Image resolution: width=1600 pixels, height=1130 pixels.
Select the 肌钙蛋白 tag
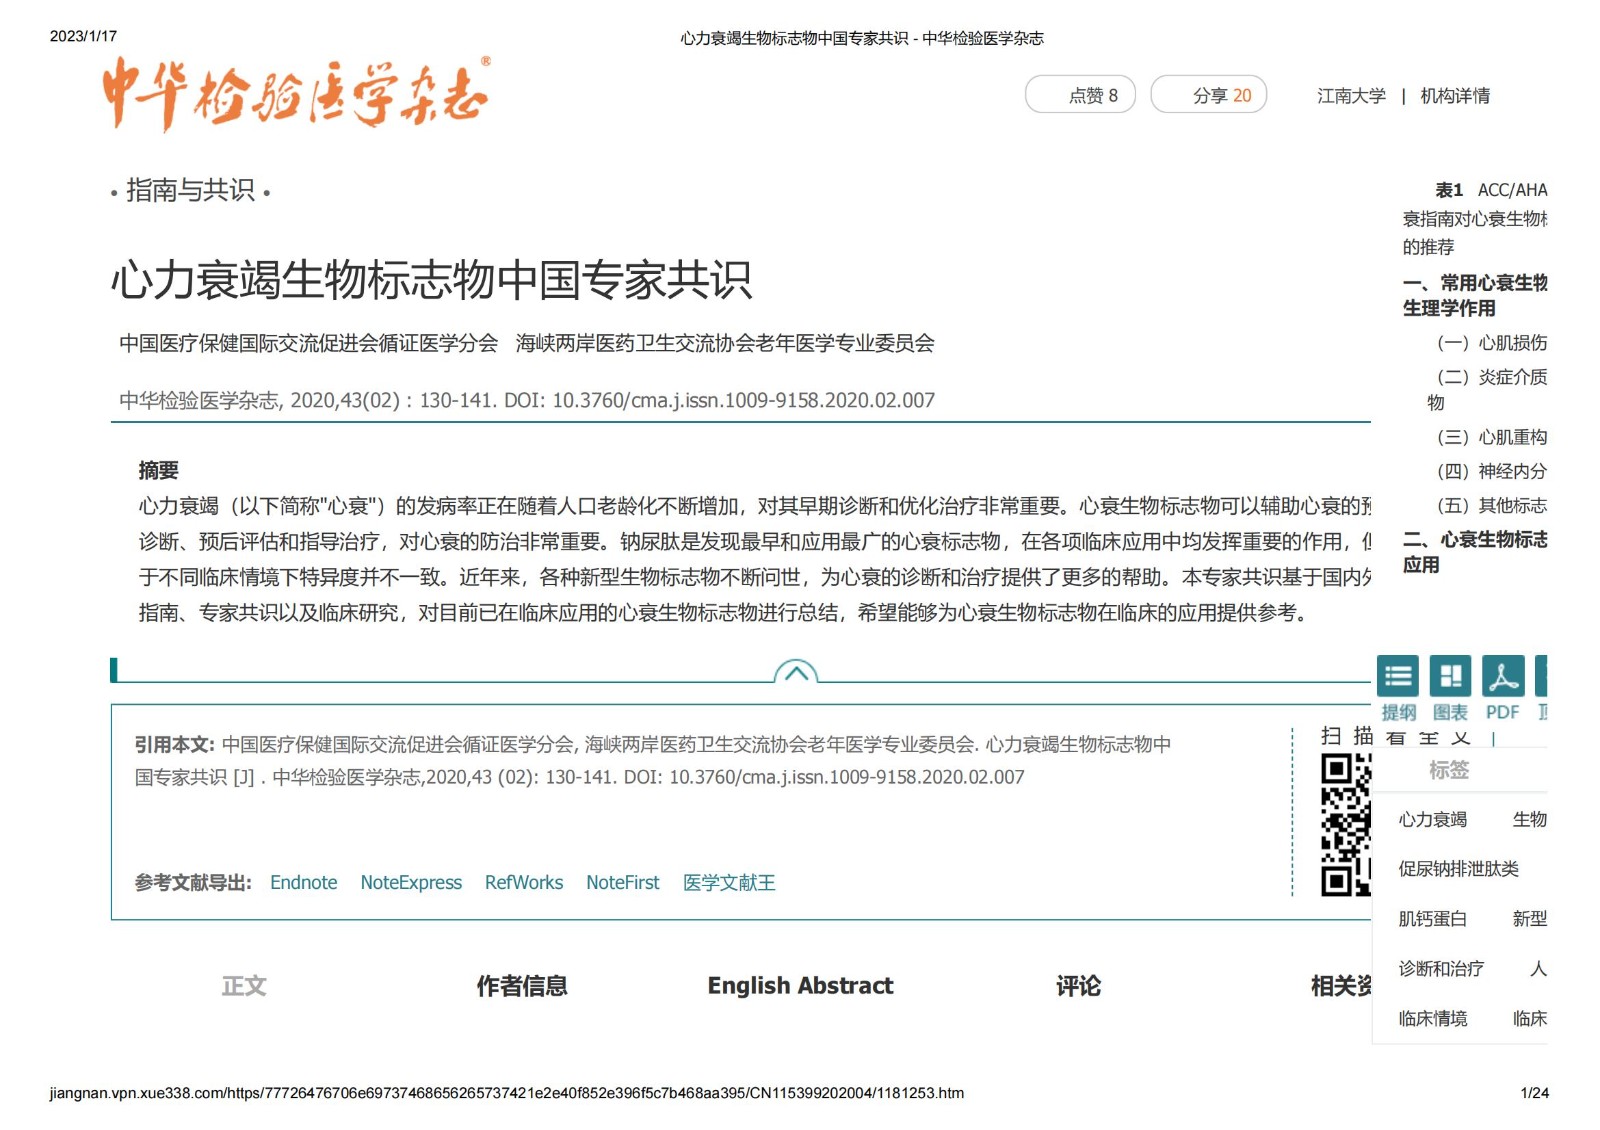coord(1432,919)
